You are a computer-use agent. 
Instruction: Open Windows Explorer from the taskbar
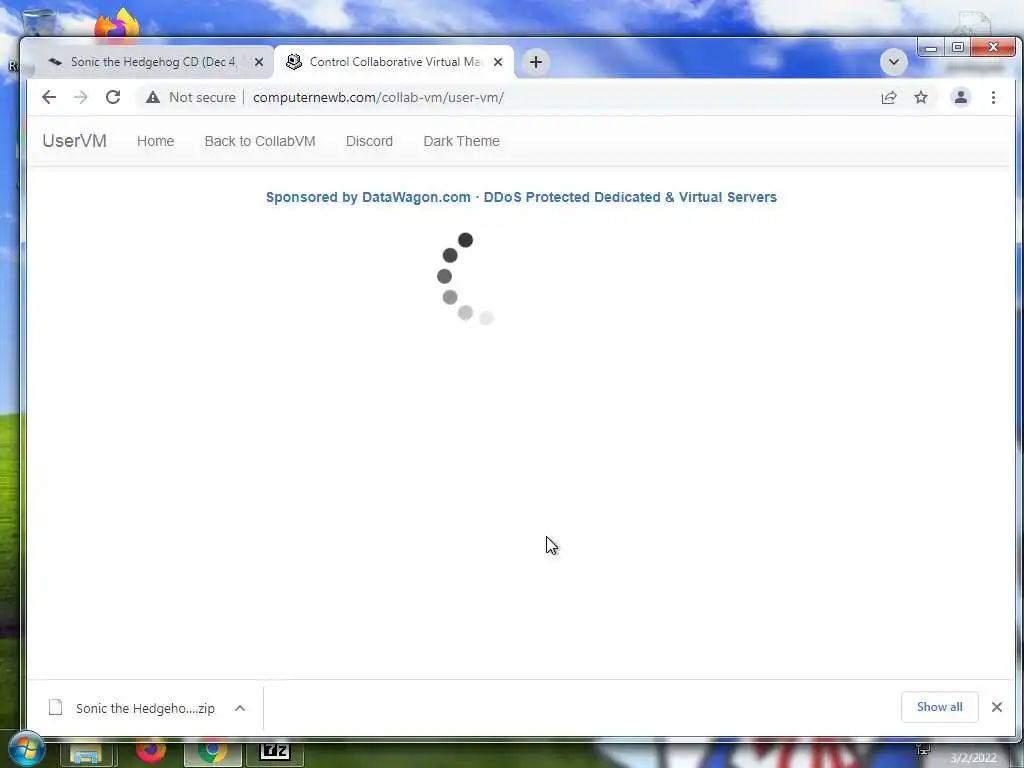click(86, 754)
